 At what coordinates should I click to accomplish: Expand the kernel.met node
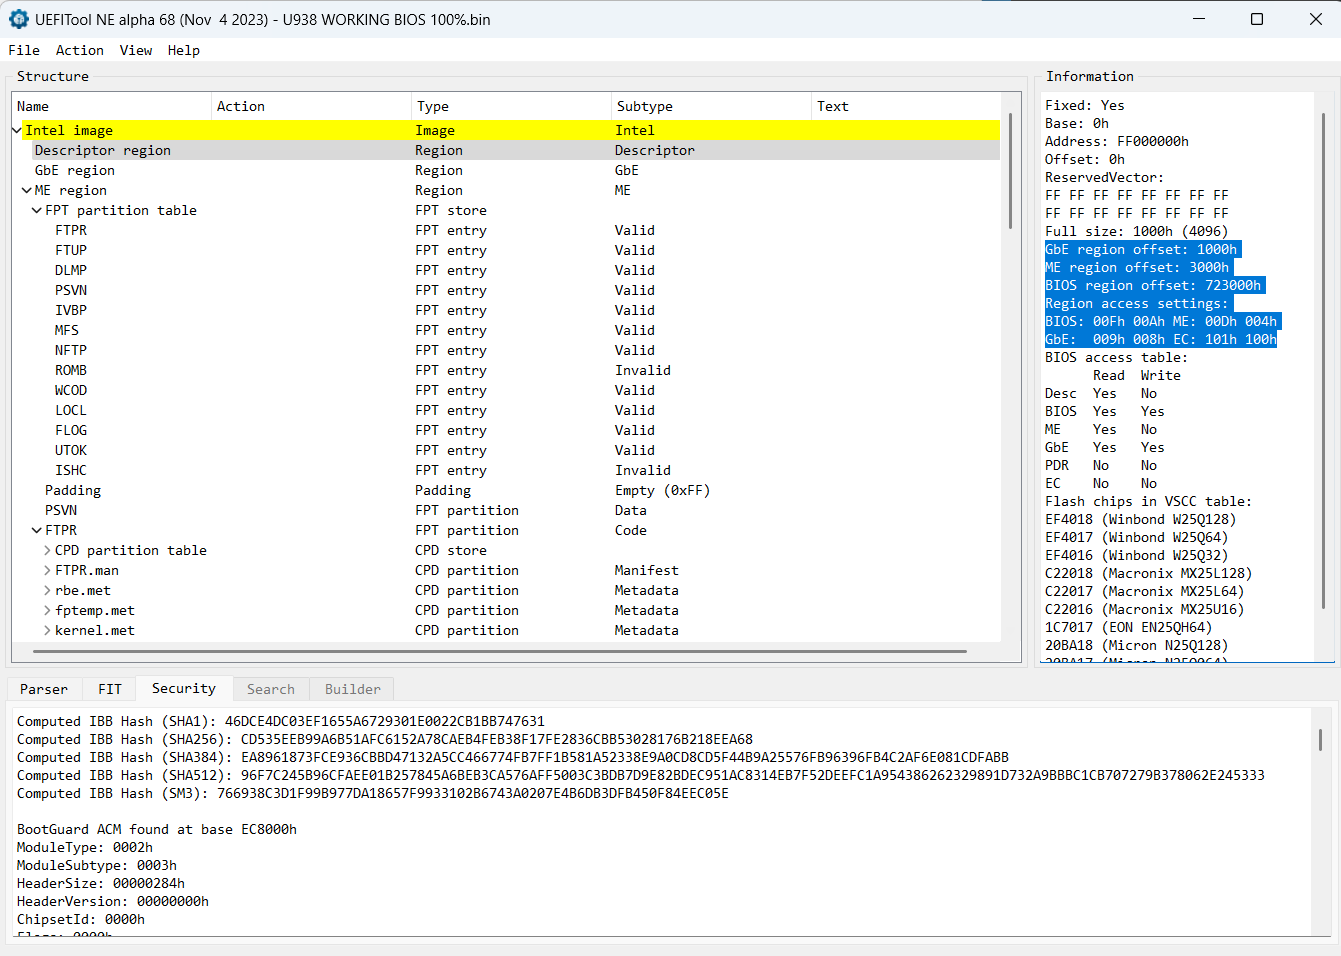(47, 630)
